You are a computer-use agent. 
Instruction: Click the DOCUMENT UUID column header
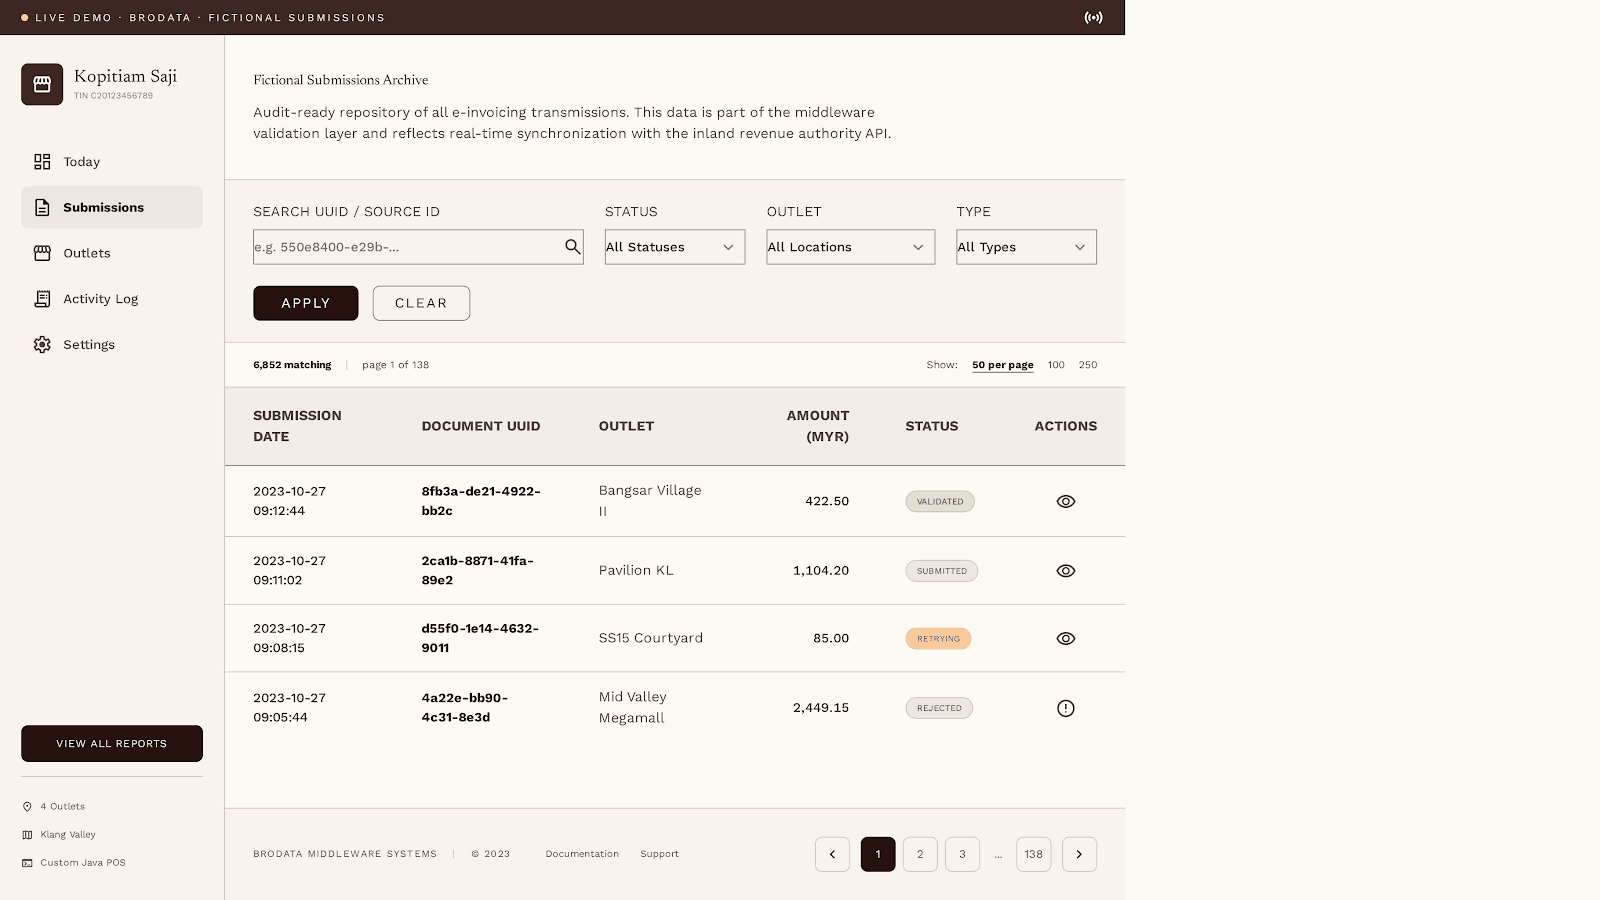(x=481, y=426)
